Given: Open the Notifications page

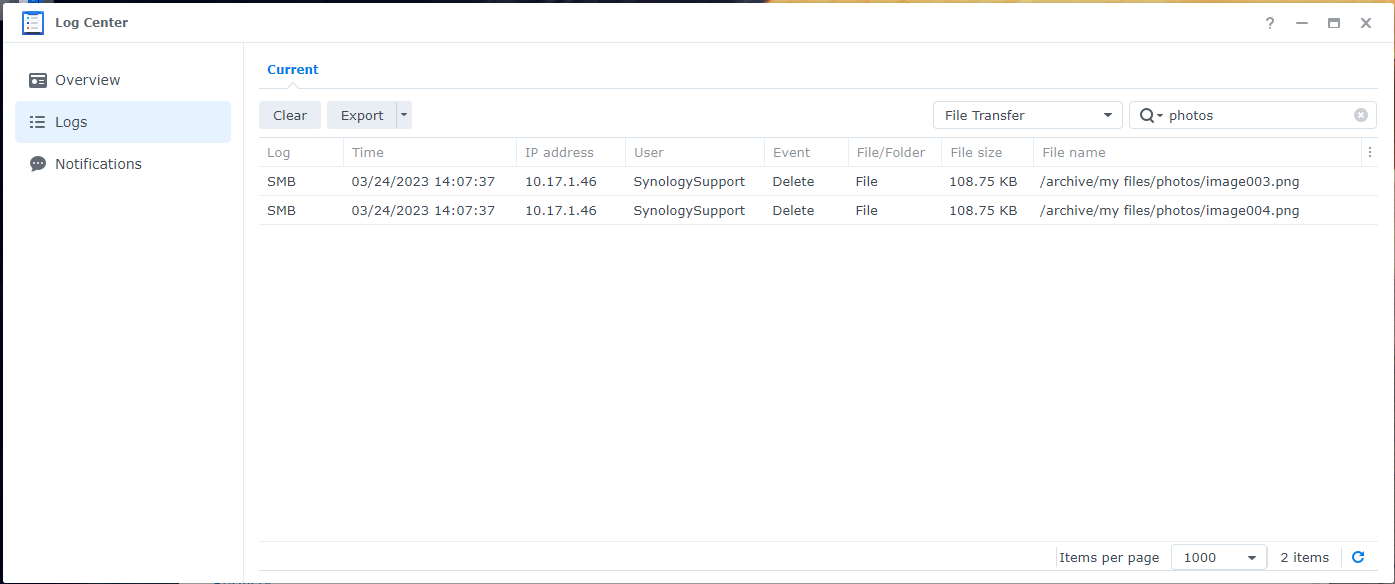Looking at the screenshot, I should click(x=98, y=164).
